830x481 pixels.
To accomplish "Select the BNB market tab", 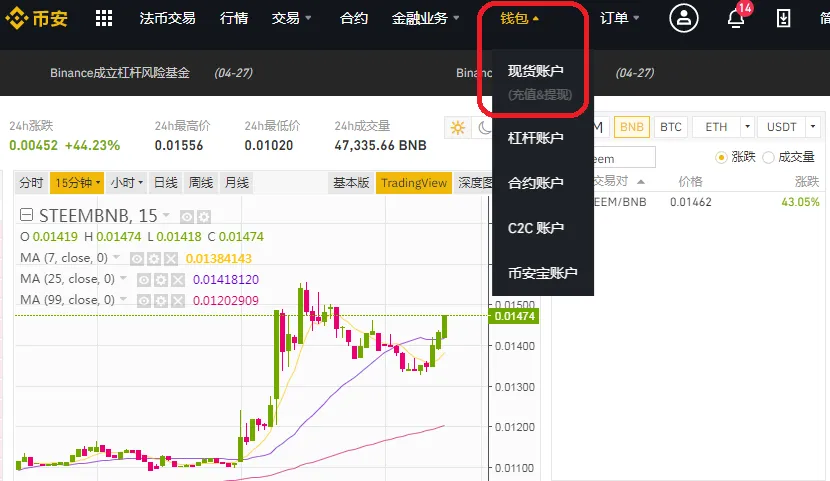I will 631,127.
